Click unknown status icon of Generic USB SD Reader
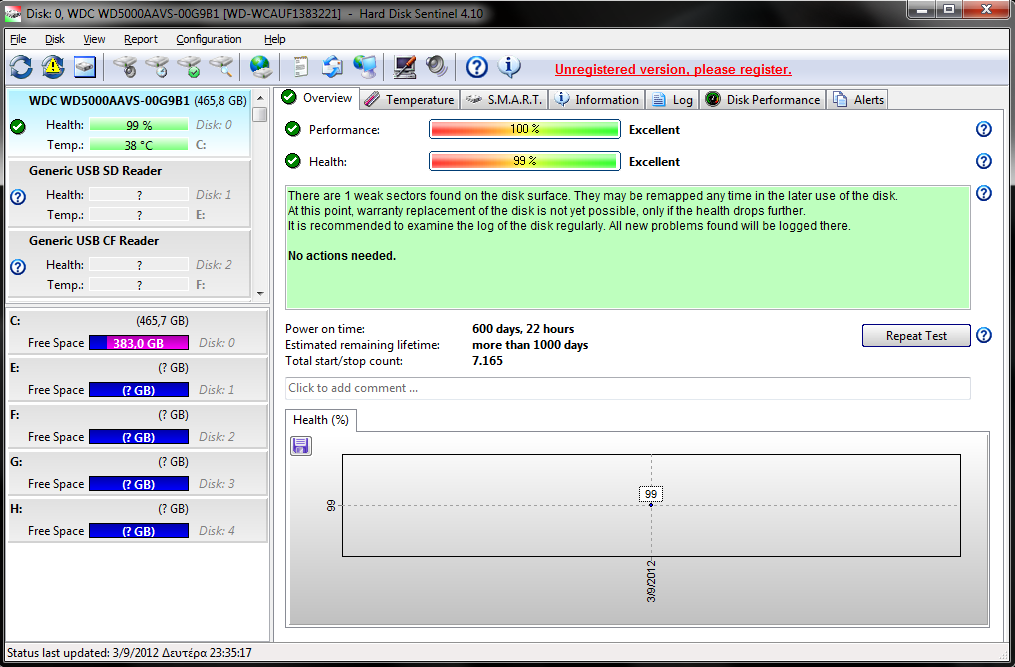 tap(18, 197)
